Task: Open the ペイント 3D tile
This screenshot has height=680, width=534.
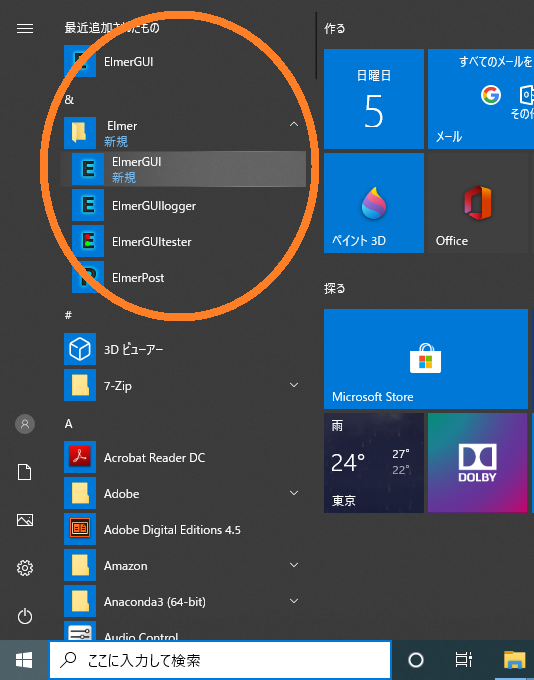Action: pyautogui.click(x=373, y=203)
